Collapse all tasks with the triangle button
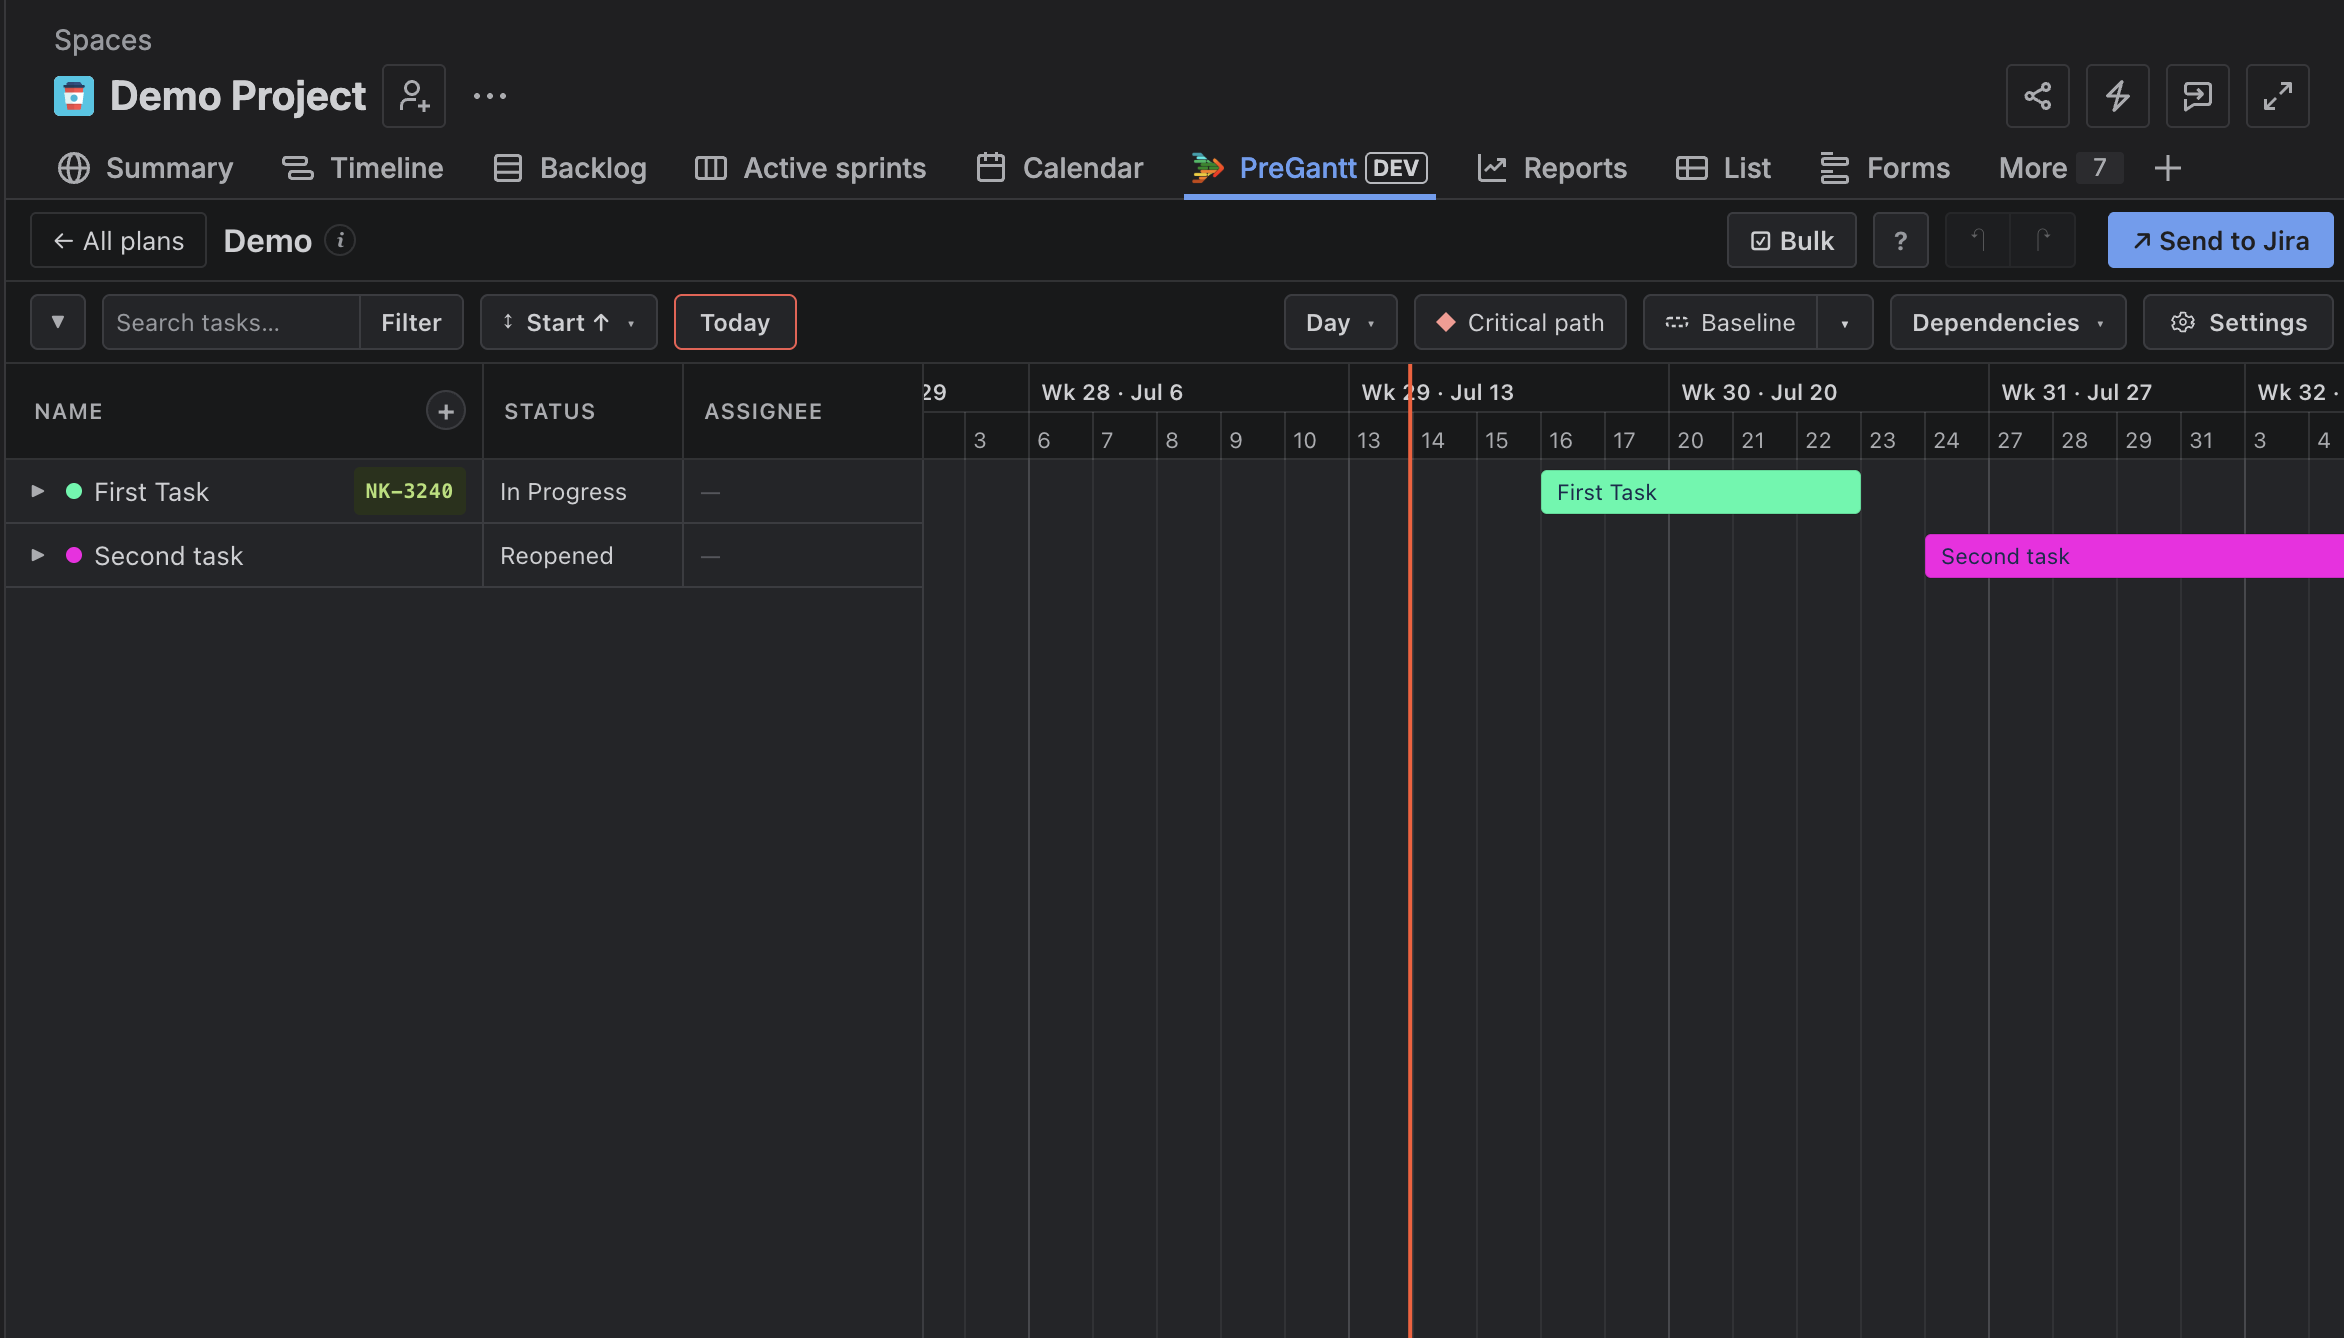The image size is (2344, 1338). [58, 322]
